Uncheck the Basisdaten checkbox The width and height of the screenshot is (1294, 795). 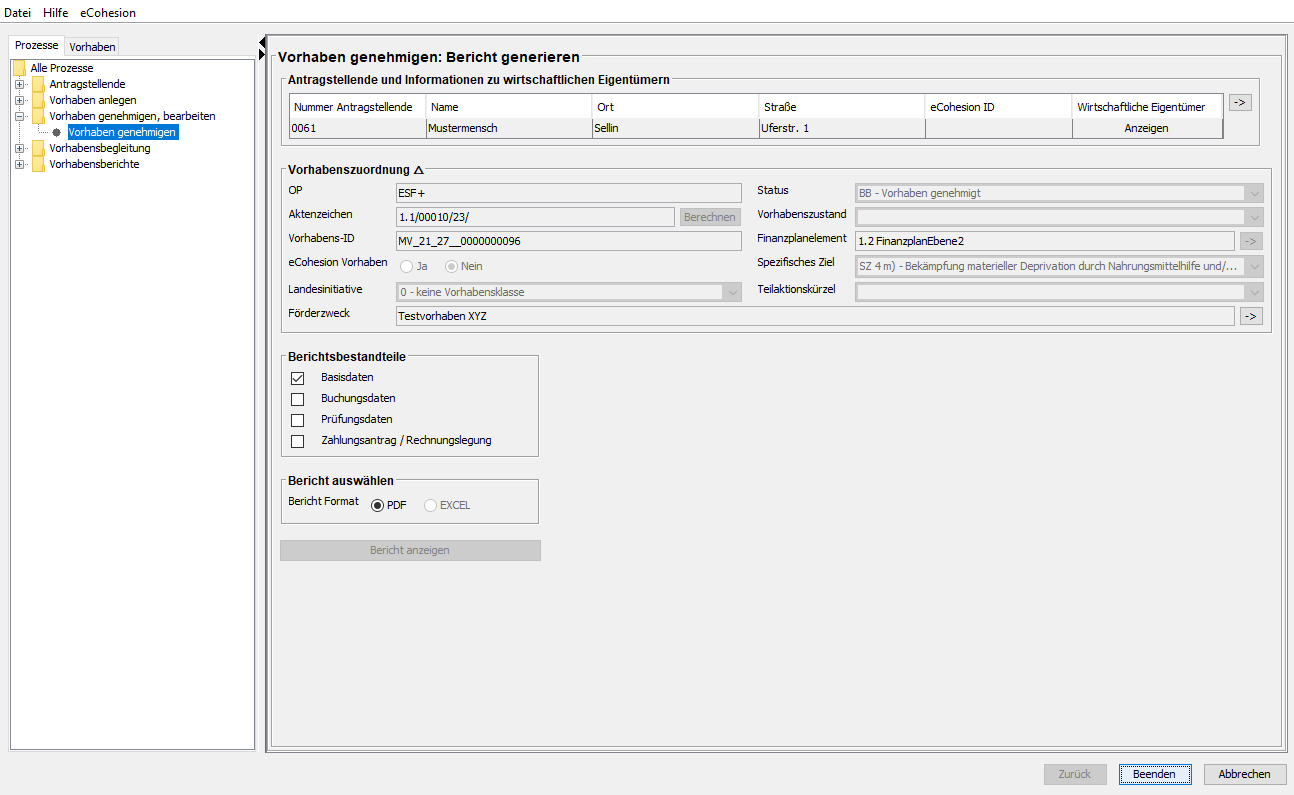[x=297, y=378]
